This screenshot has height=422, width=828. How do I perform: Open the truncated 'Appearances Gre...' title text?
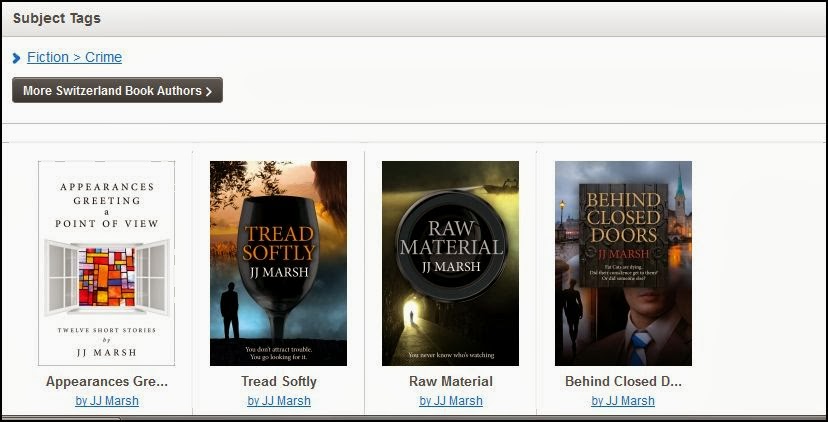click(107, 381)
